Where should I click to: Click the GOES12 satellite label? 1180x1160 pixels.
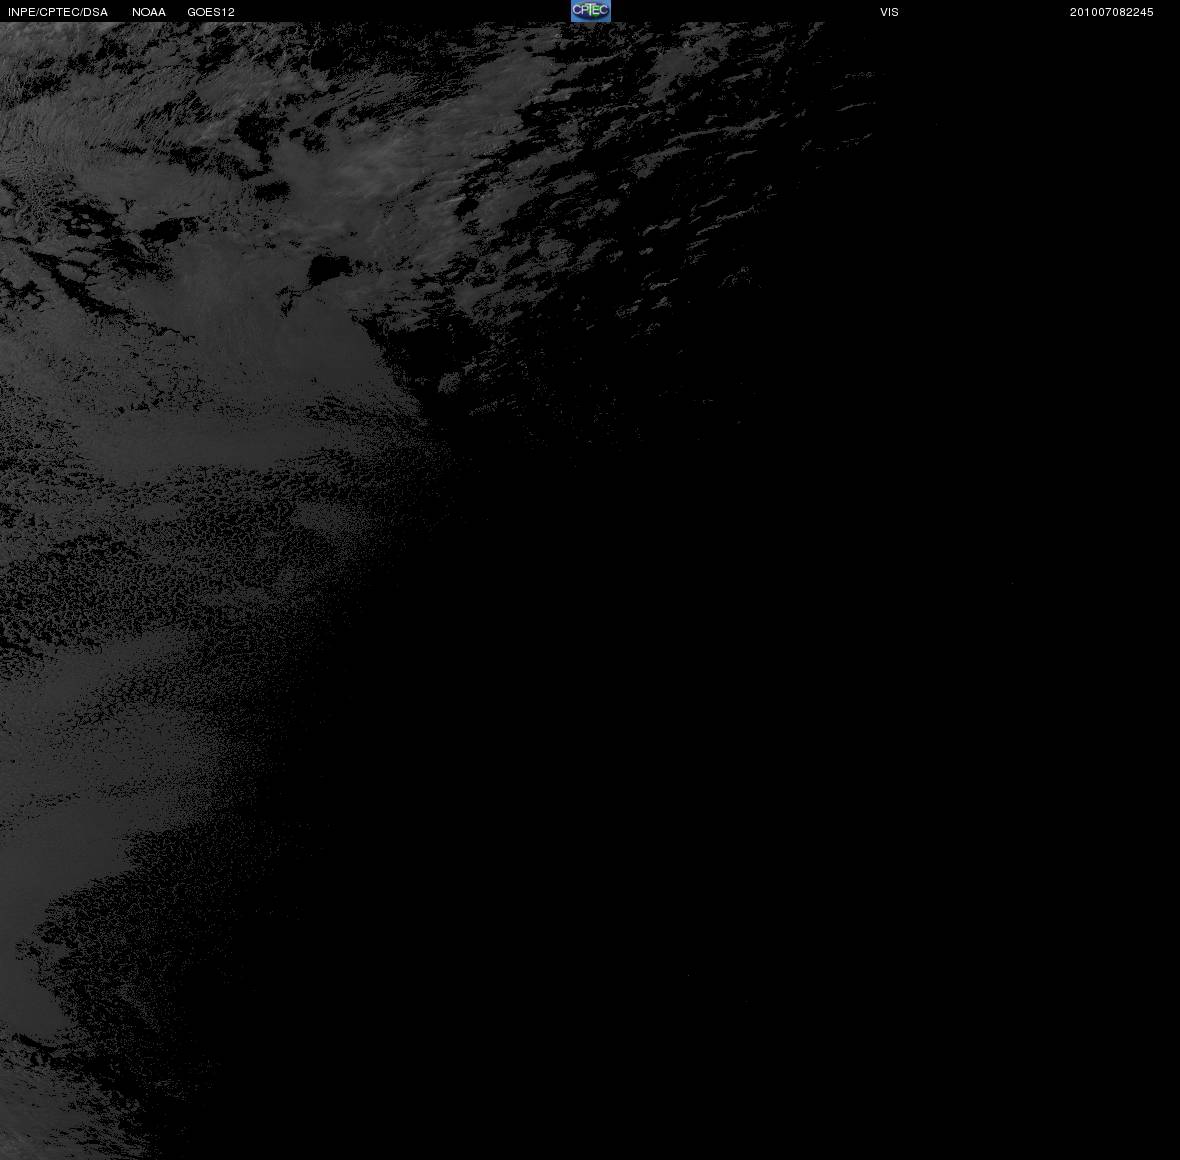coord(211,12)
